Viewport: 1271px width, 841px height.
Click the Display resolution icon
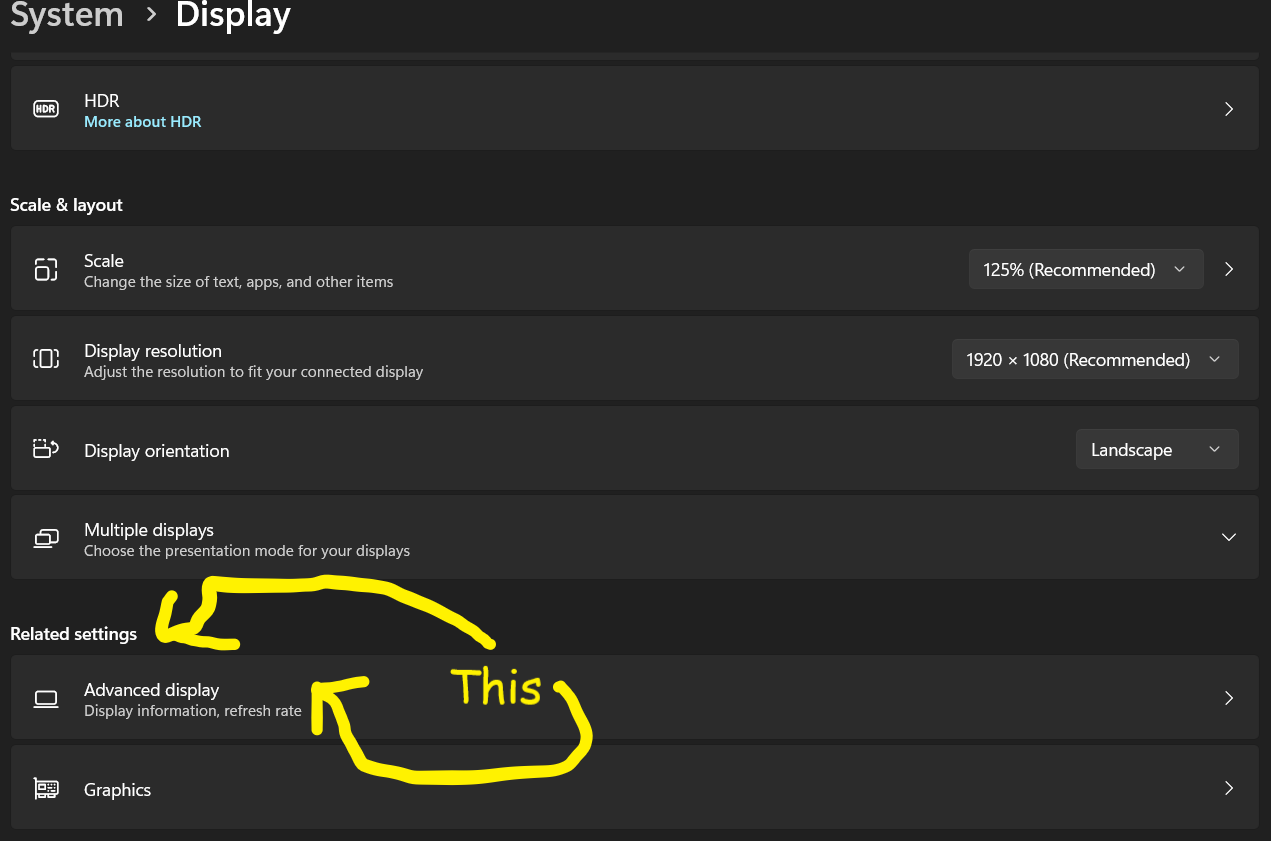tap(46, 359)
